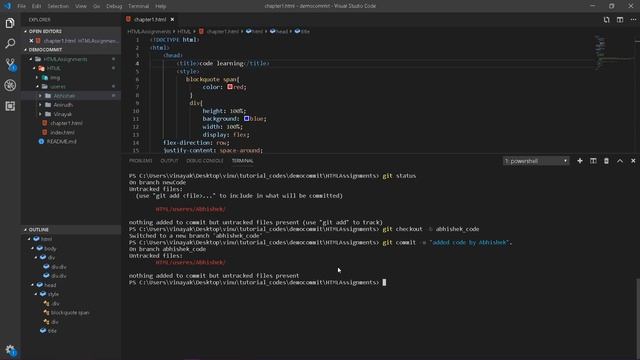
Task: Click in the terminal prompt input line
Action: click(x=384, y=282)
